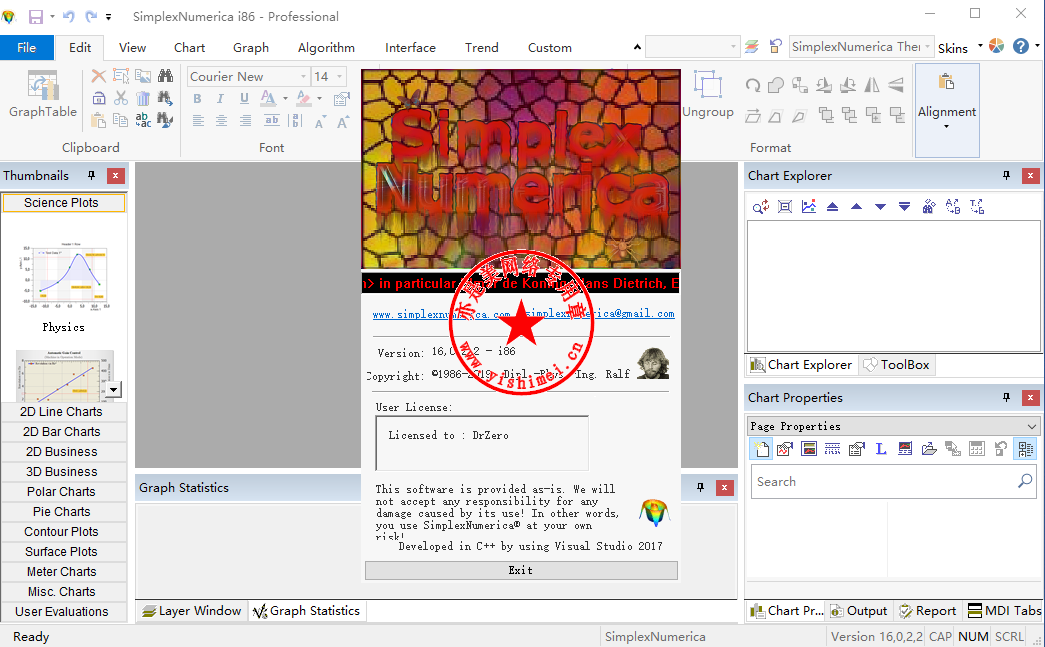The width and height of the screenshot is (1045, 647).
Task: Click the rotate arrow icon in Format group
Action: point(752,85)
